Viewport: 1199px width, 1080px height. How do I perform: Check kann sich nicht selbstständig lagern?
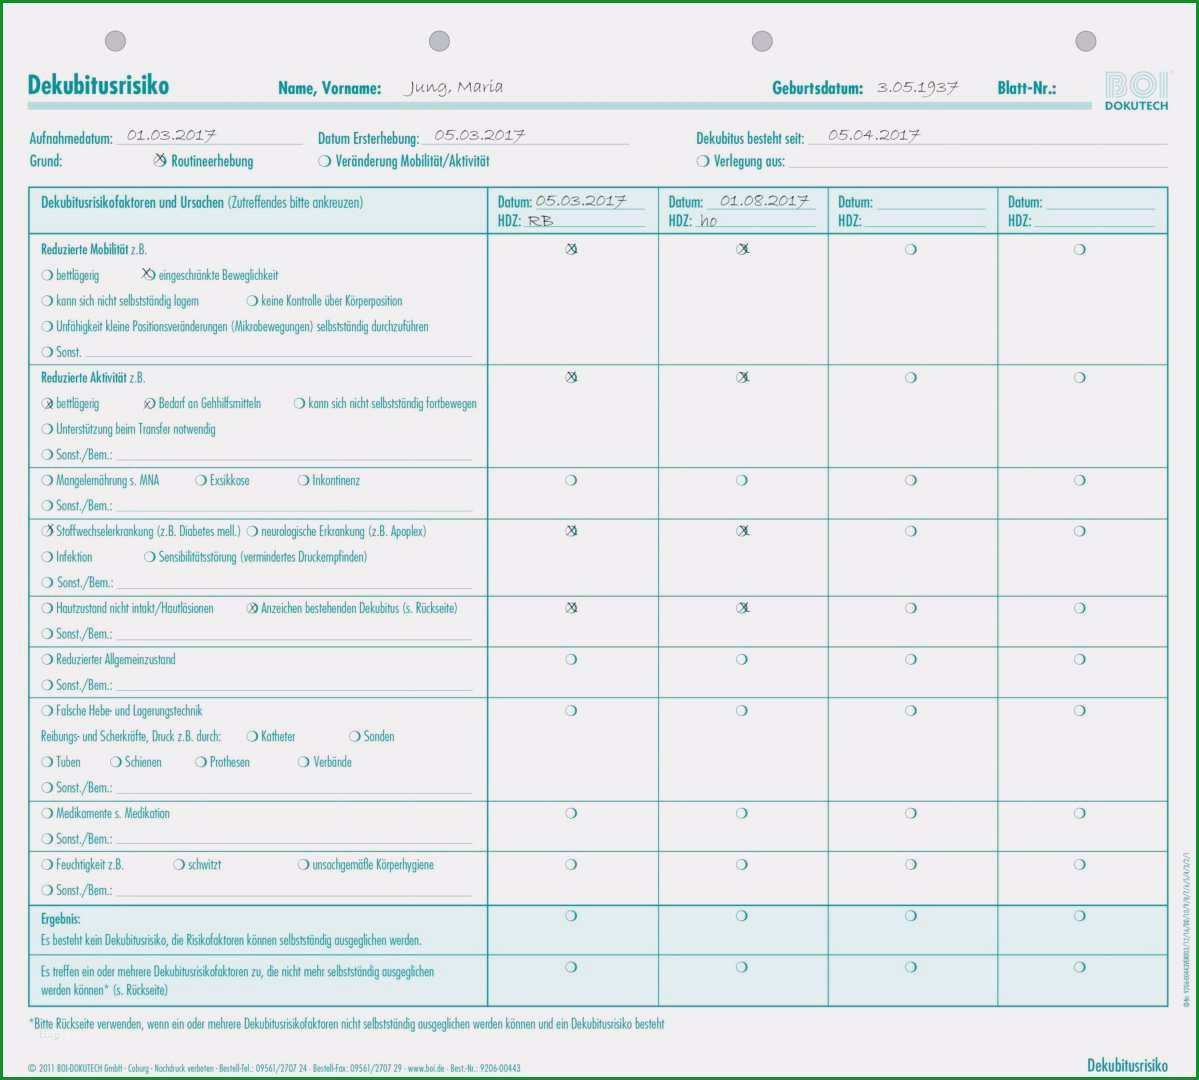click(47, 301)
